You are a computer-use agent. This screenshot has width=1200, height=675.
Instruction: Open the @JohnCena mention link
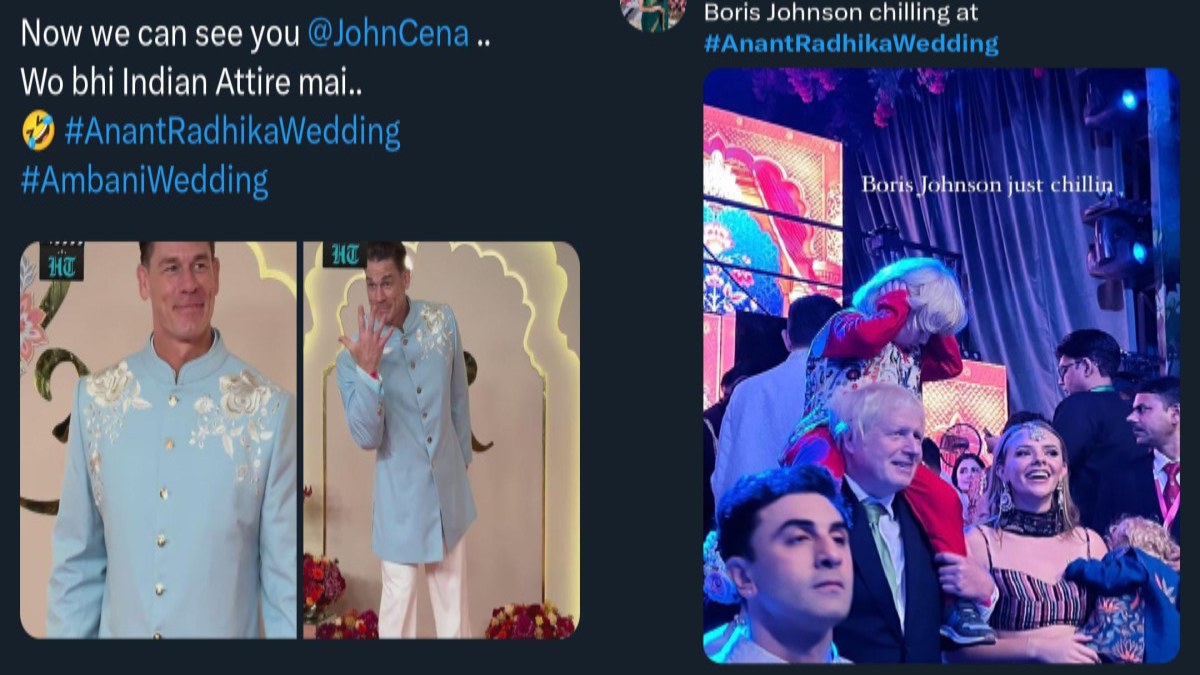[x=388, y=34]
